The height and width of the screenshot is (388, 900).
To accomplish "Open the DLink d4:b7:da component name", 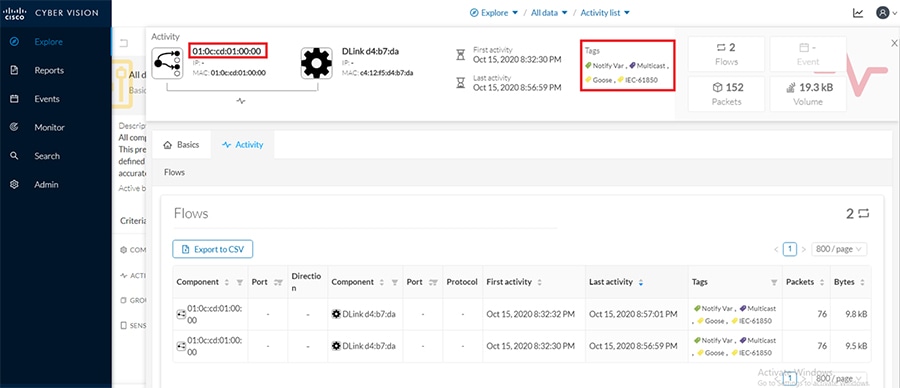I will 370,51.
